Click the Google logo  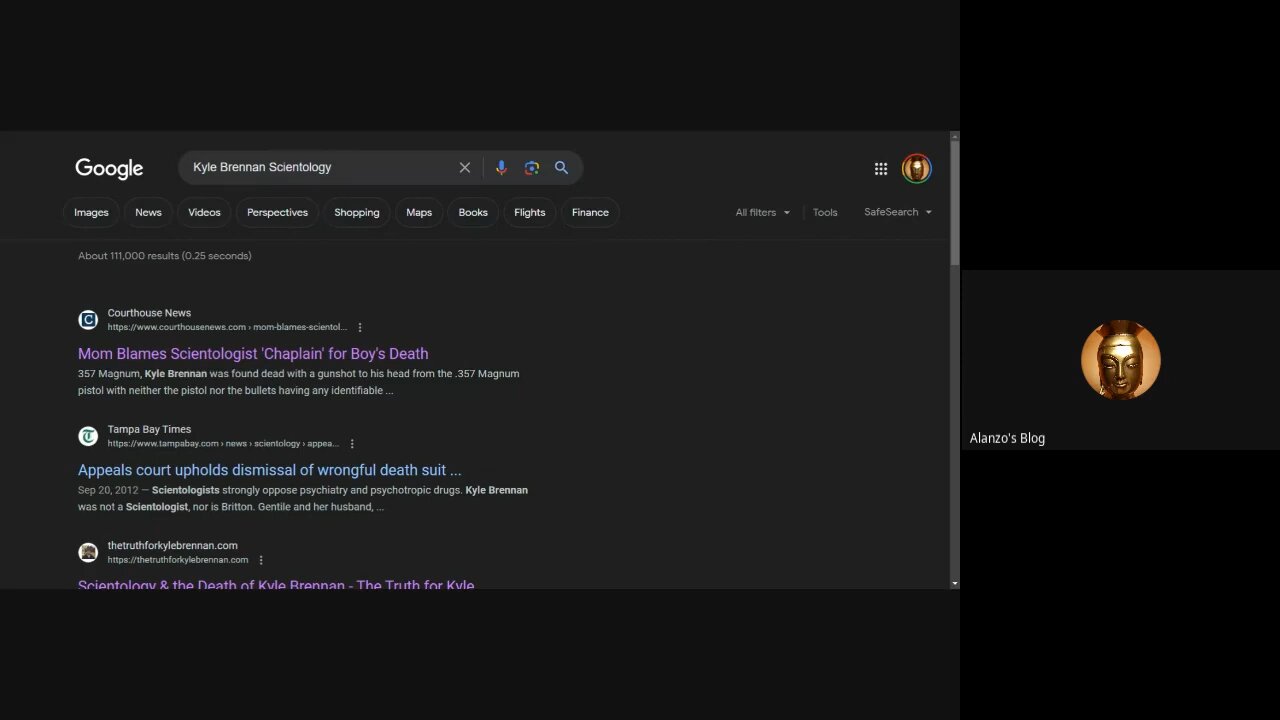click(x=109, y=168)
